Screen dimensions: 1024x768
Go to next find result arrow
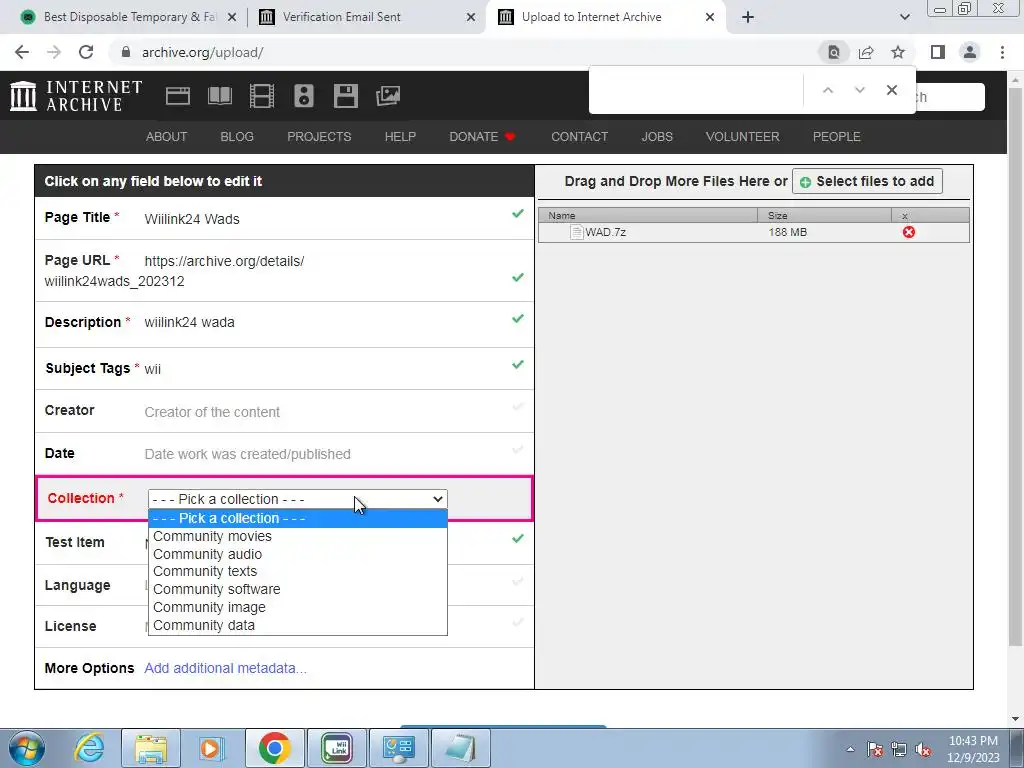point(859,90)
